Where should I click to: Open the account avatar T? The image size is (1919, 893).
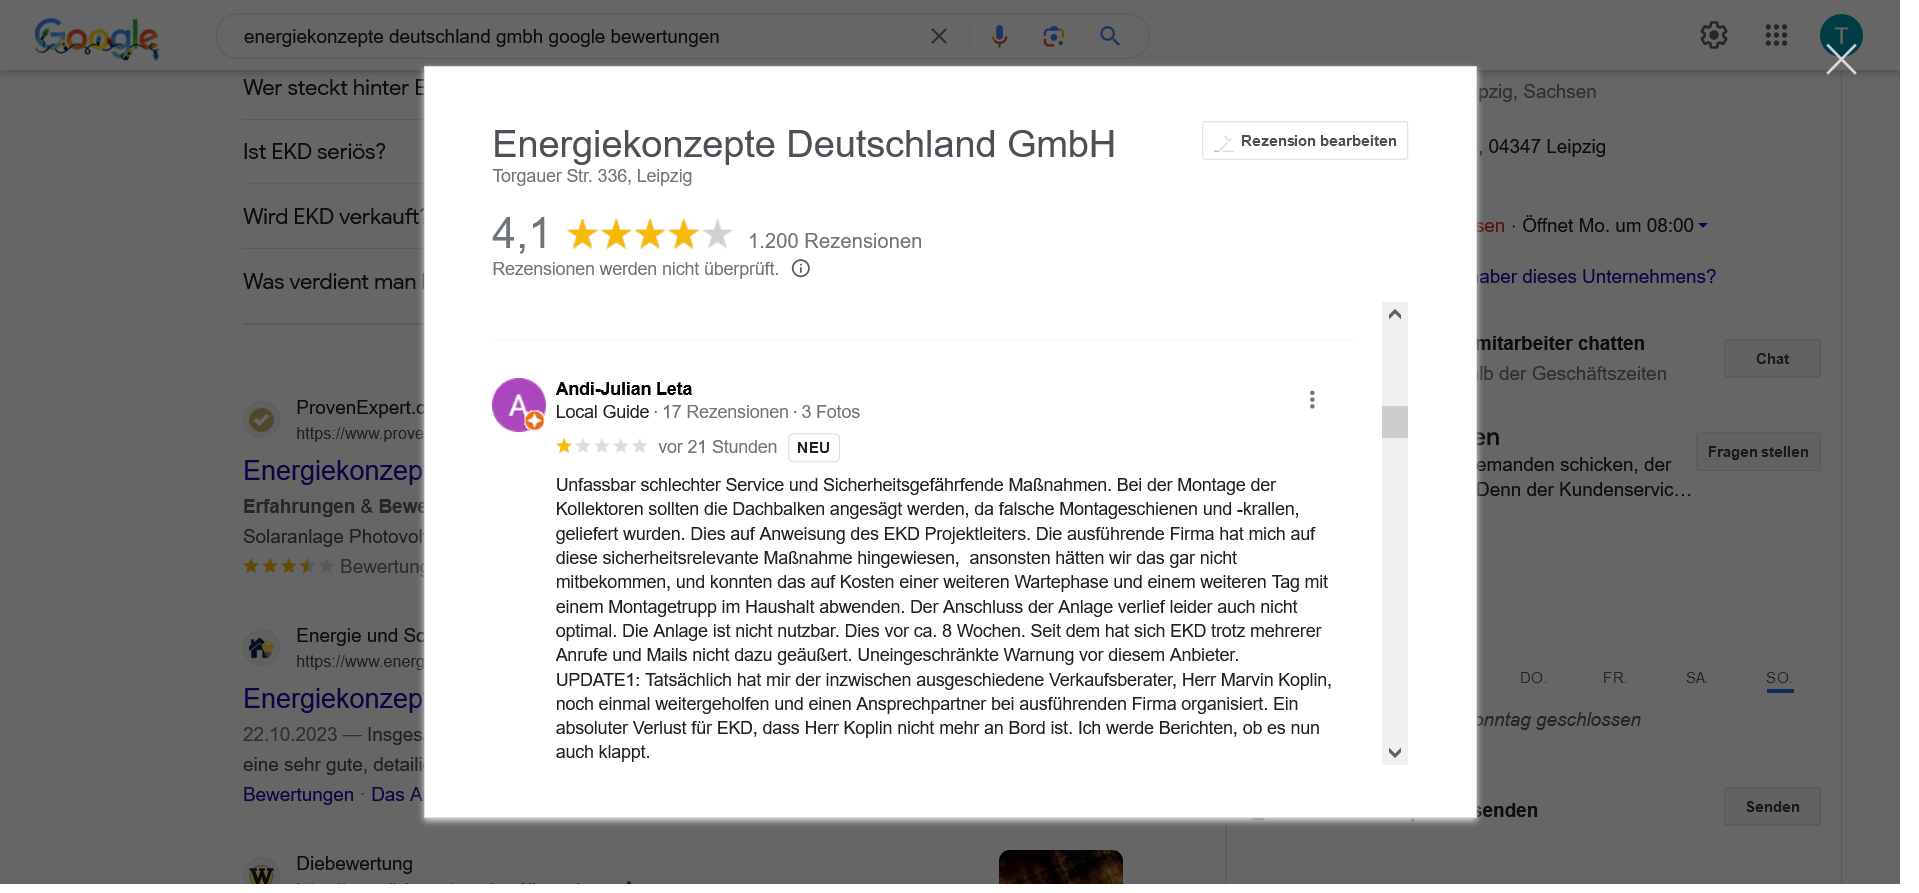point(1840,36)
